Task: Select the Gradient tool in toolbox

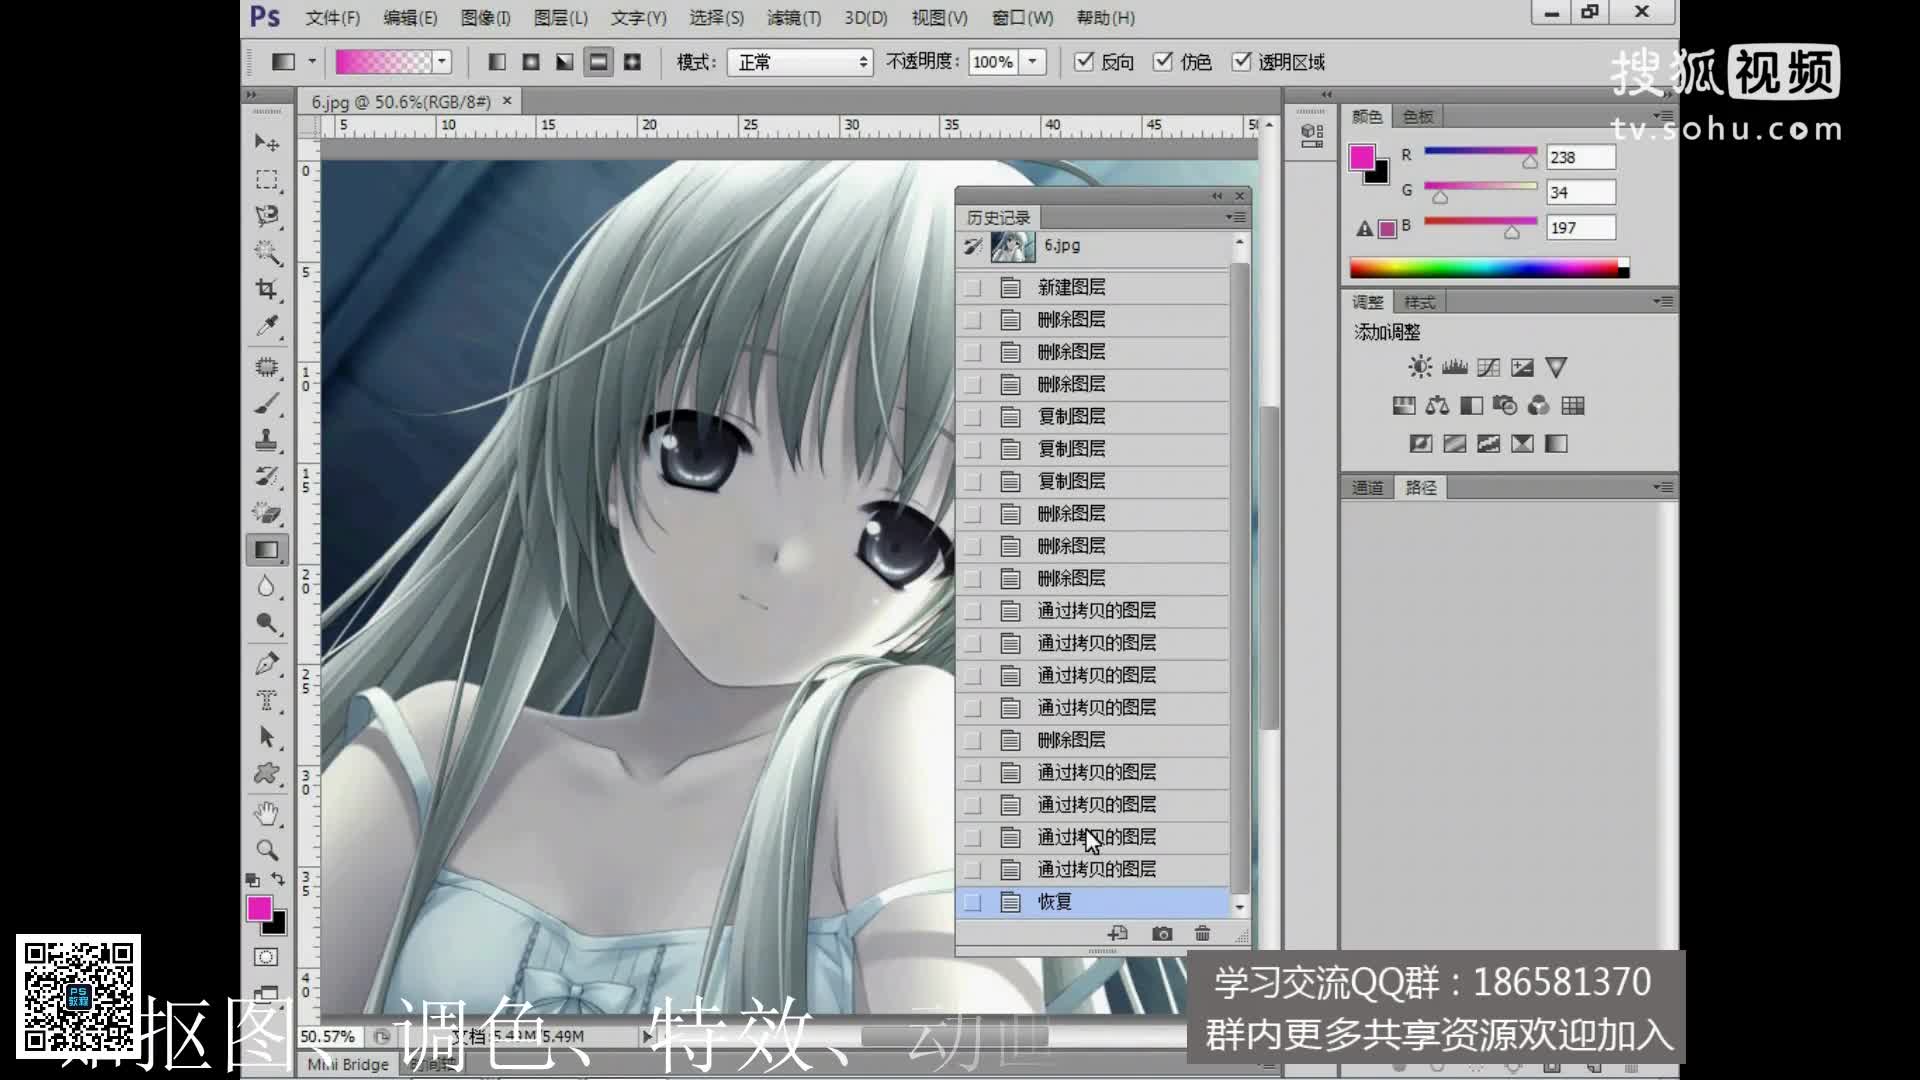Action: tap(267, 550)
